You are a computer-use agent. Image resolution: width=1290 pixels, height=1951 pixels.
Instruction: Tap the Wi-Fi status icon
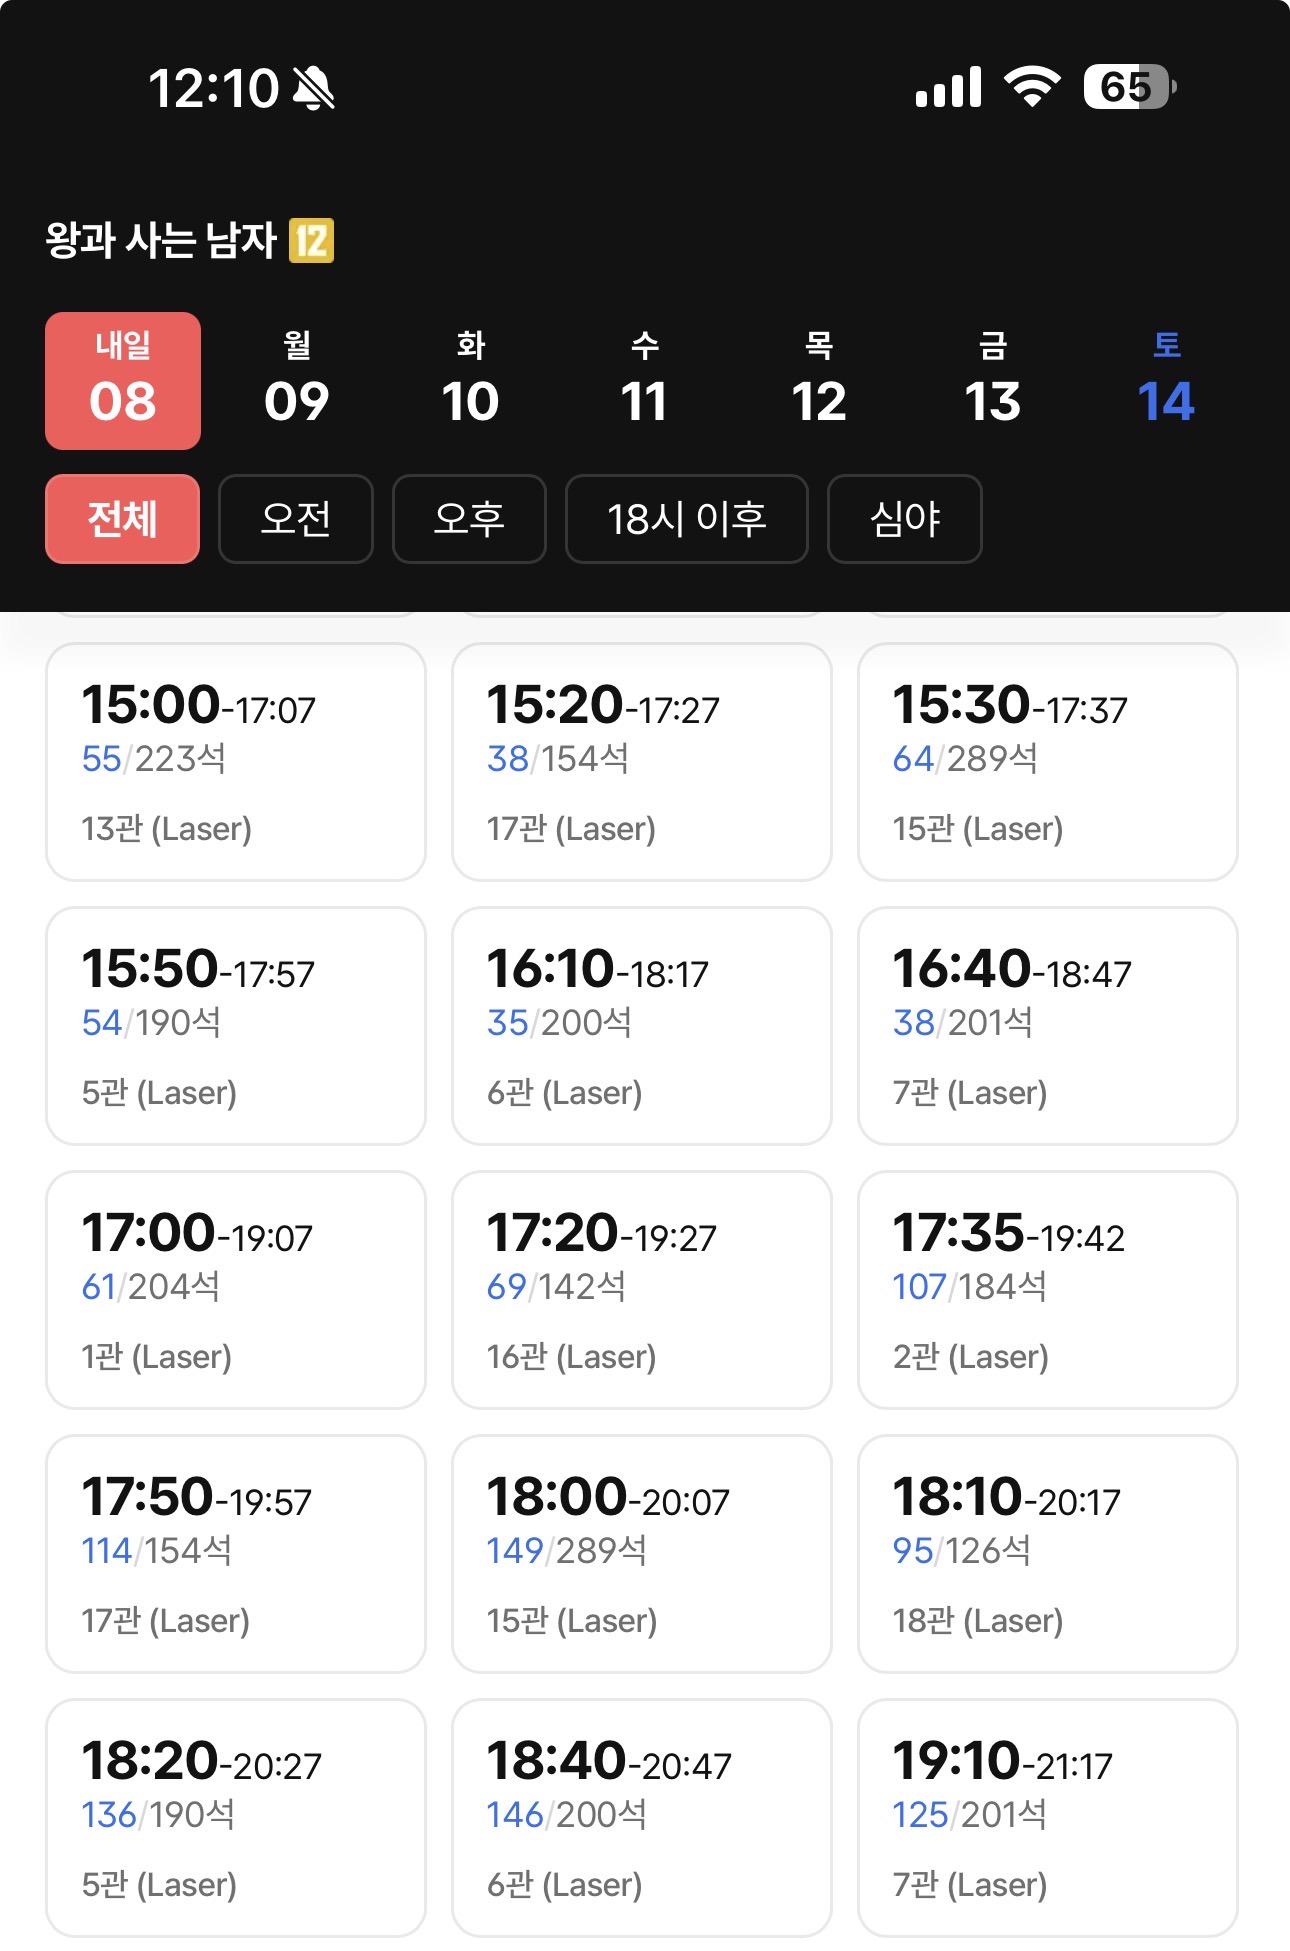1032,87
